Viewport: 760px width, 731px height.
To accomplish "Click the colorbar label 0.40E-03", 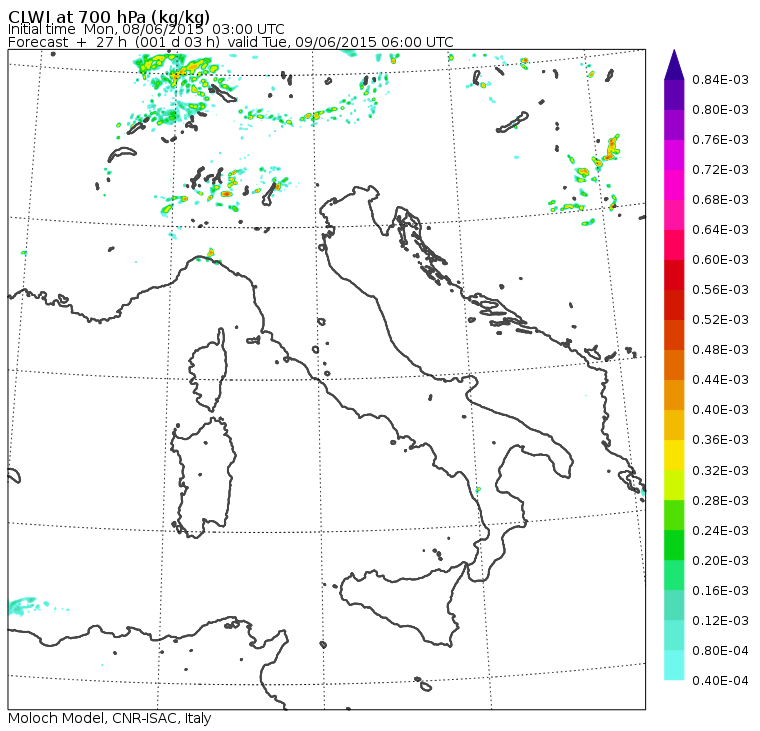I will pos(720,410).
